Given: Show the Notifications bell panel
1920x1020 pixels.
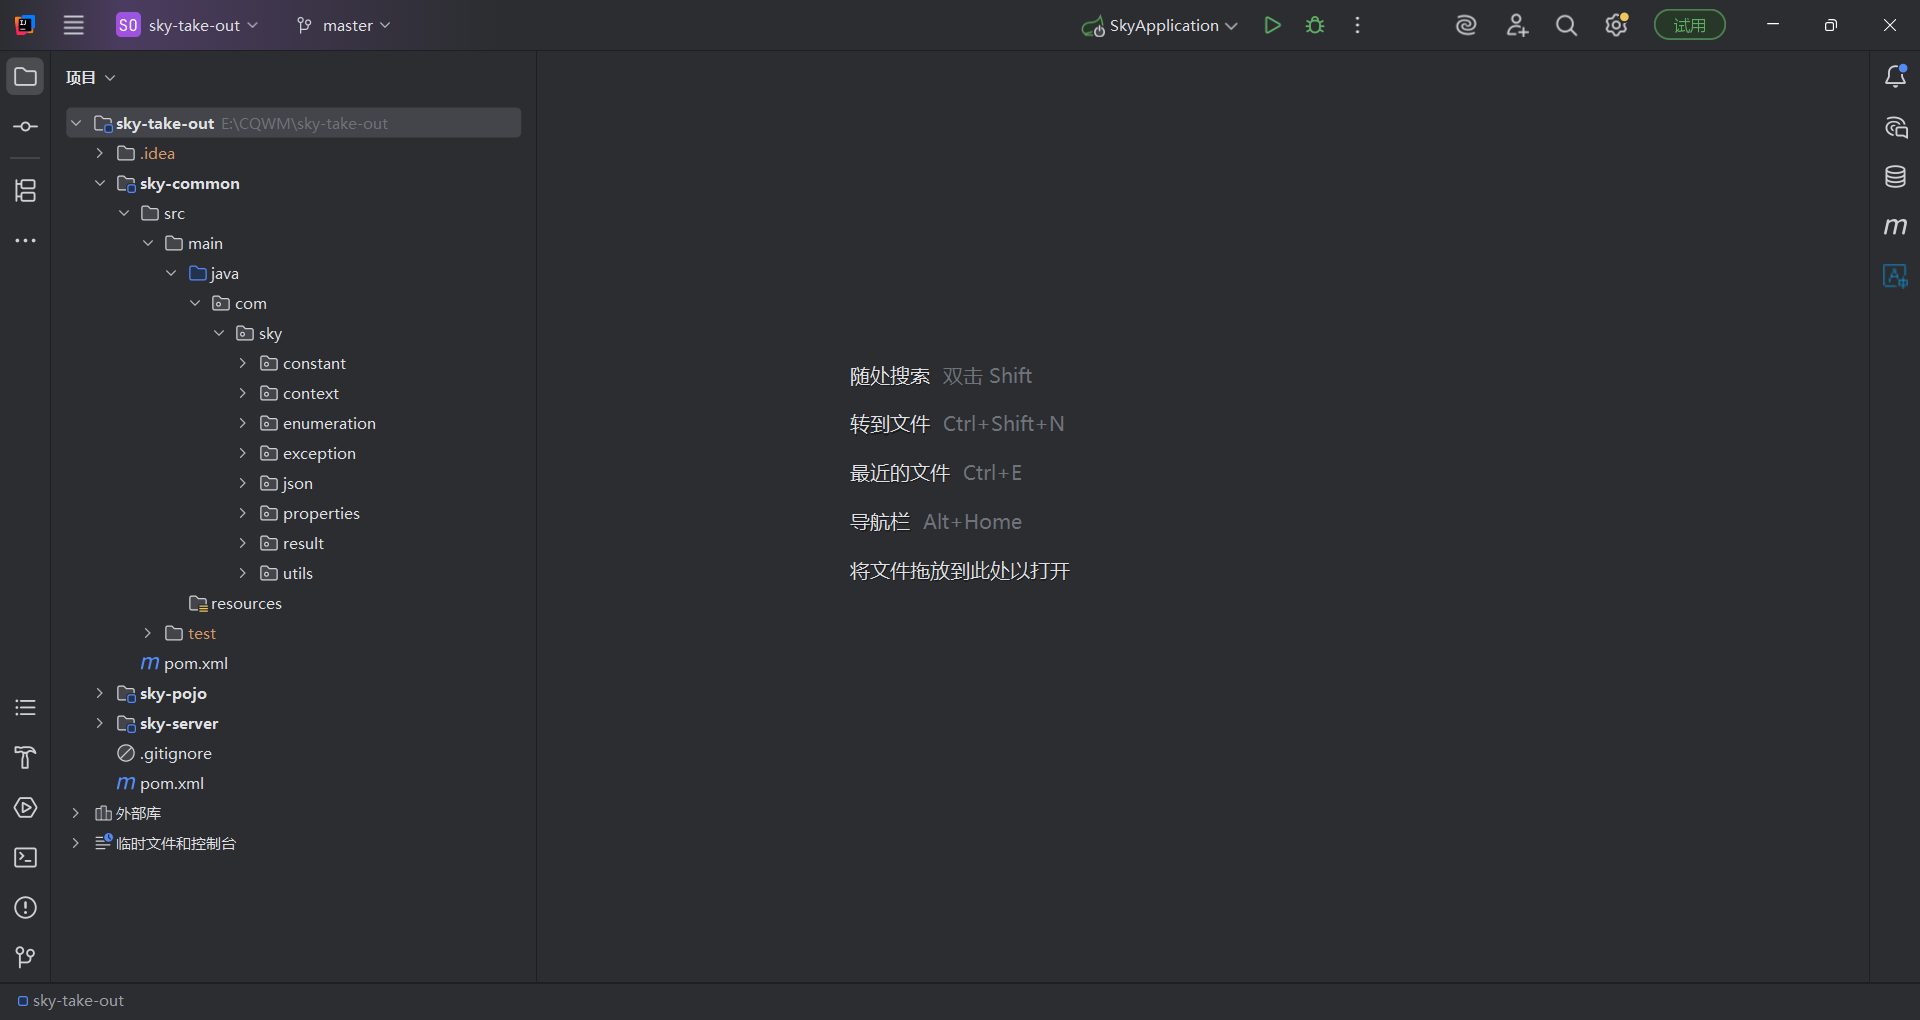Looking at the screenshot, I should [1895, 77].
